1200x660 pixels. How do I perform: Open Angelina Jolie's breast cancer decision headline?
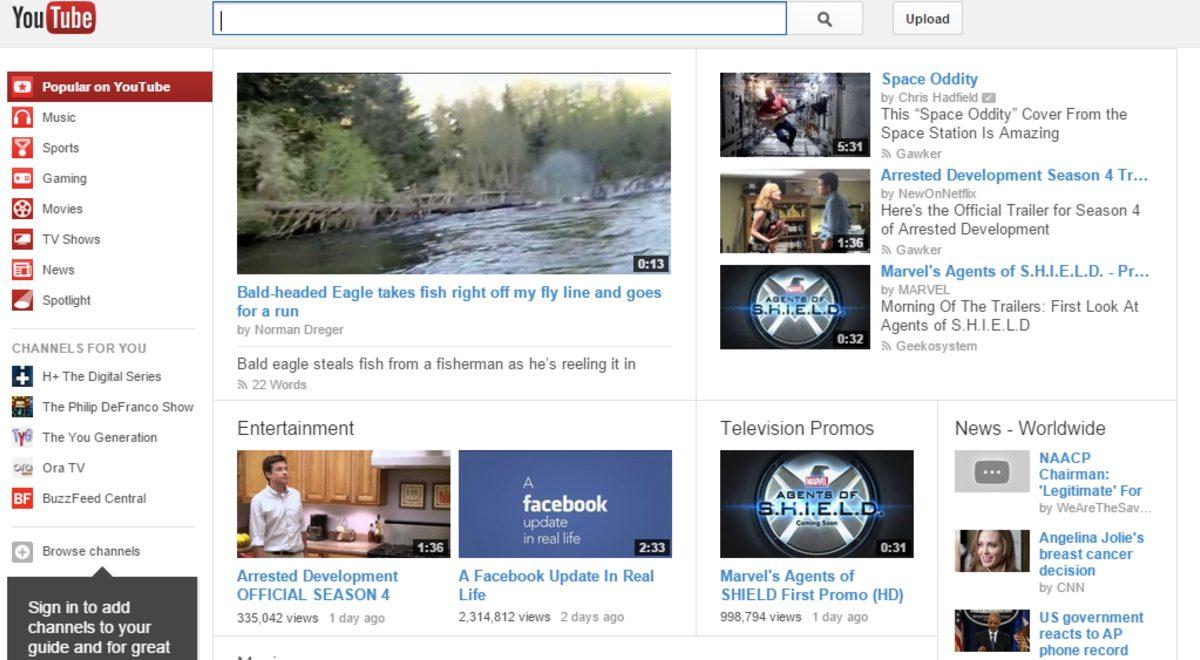(1091, 554)
